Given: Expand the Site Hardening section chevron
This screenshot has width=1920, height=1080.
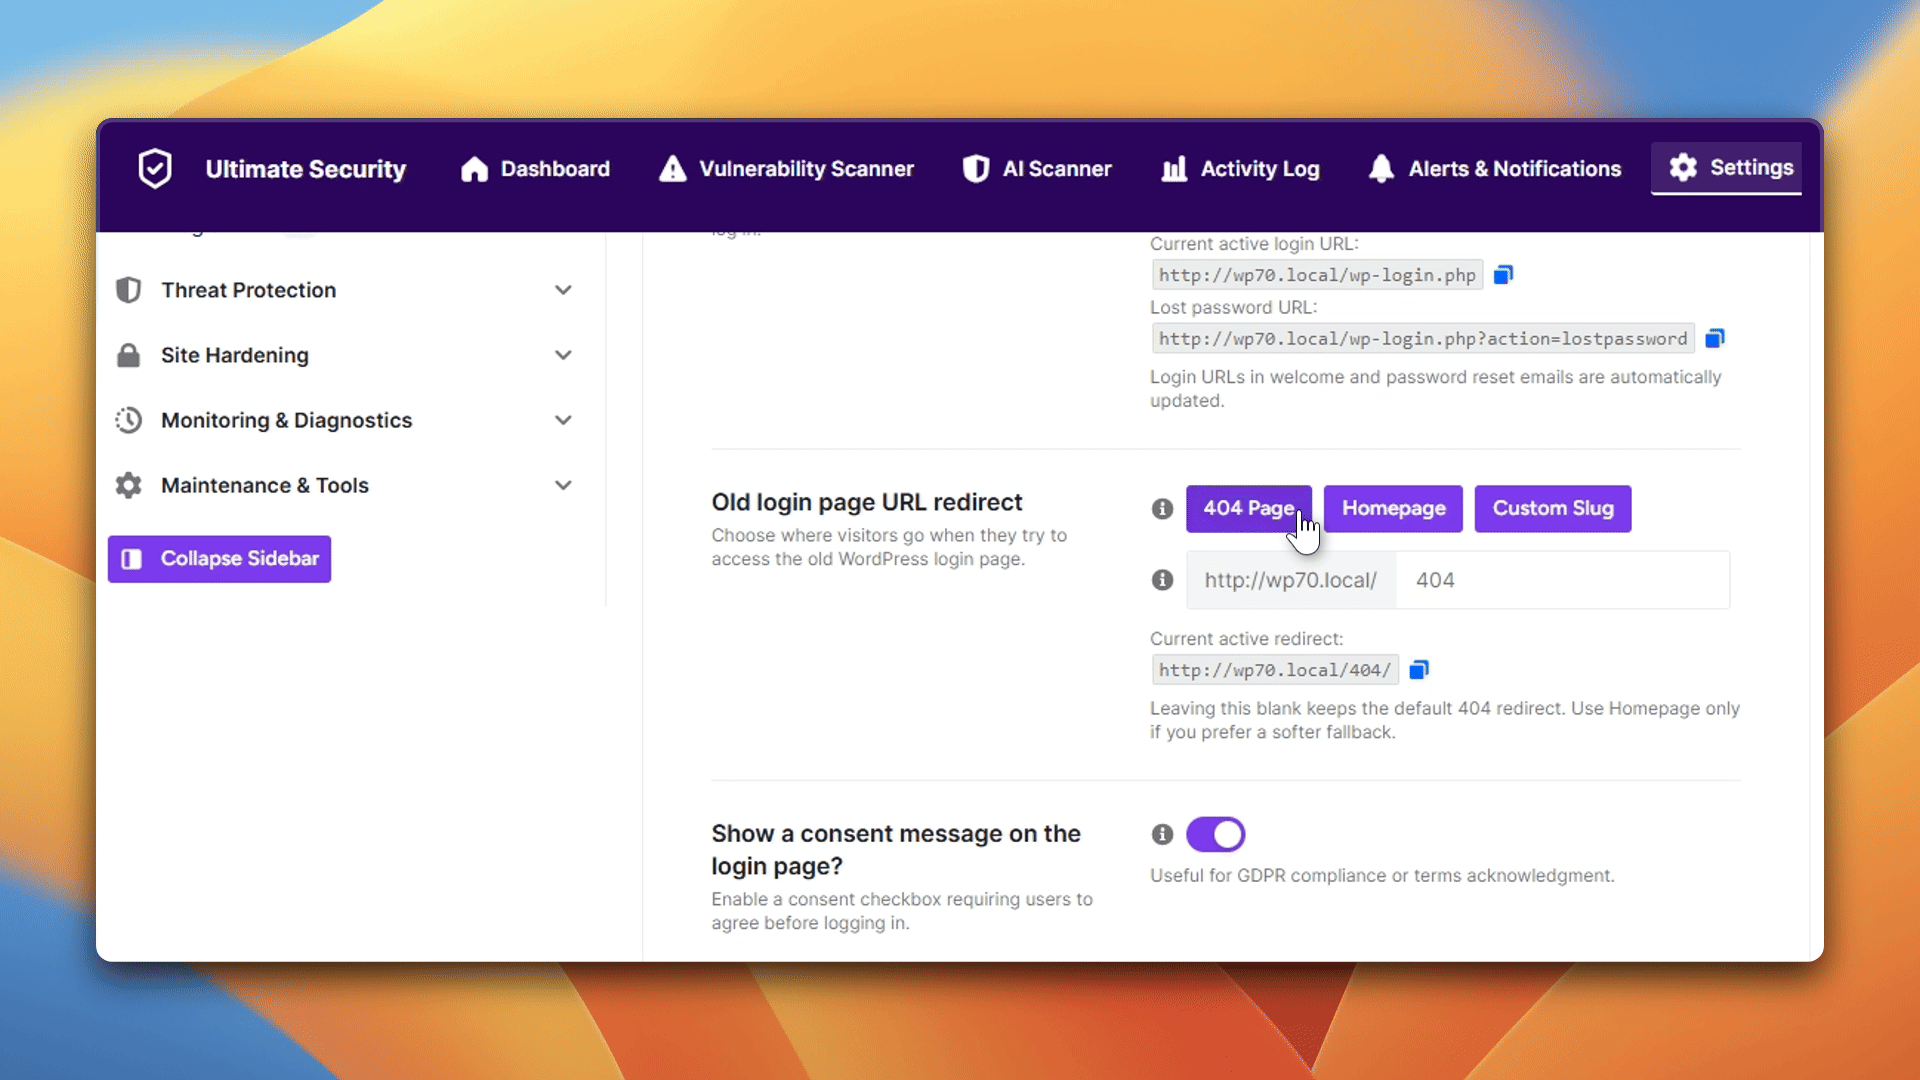Looking at the screenshot, I should coord(563,355).
